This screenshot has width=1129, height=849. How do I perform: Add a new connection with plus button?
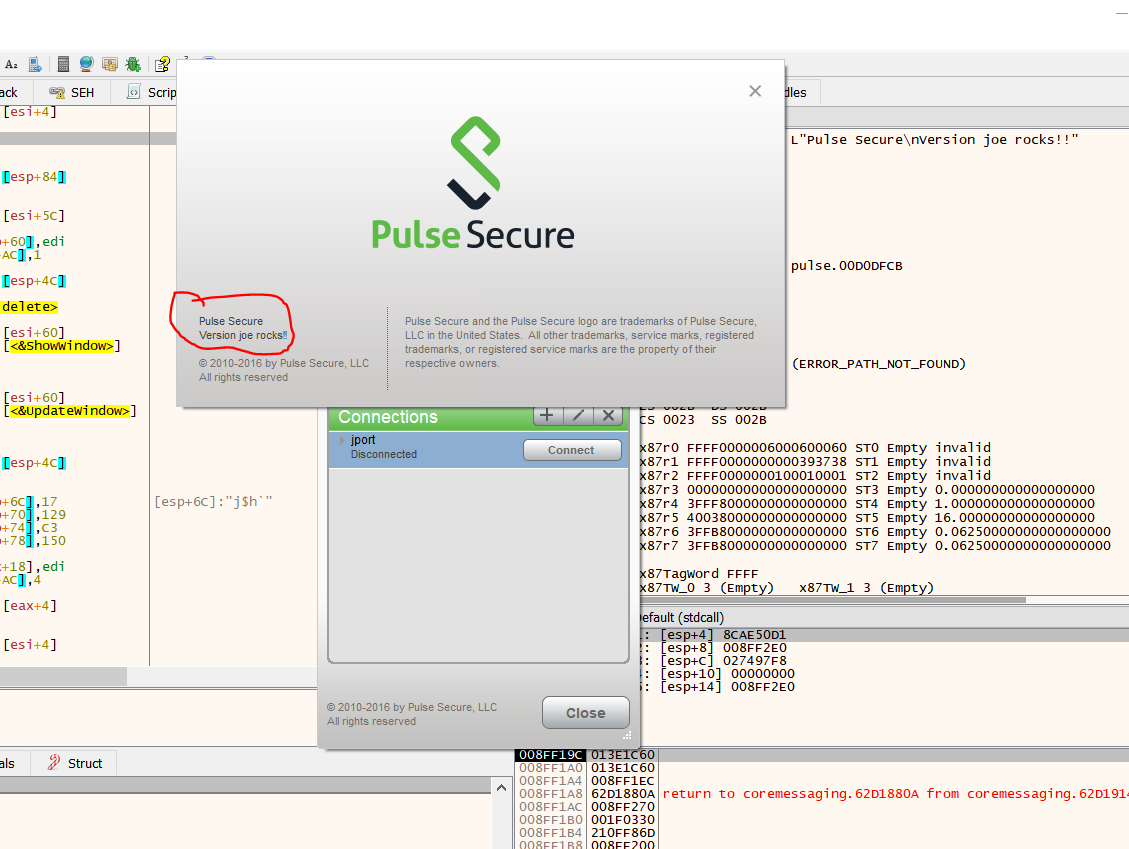point(547,416)
